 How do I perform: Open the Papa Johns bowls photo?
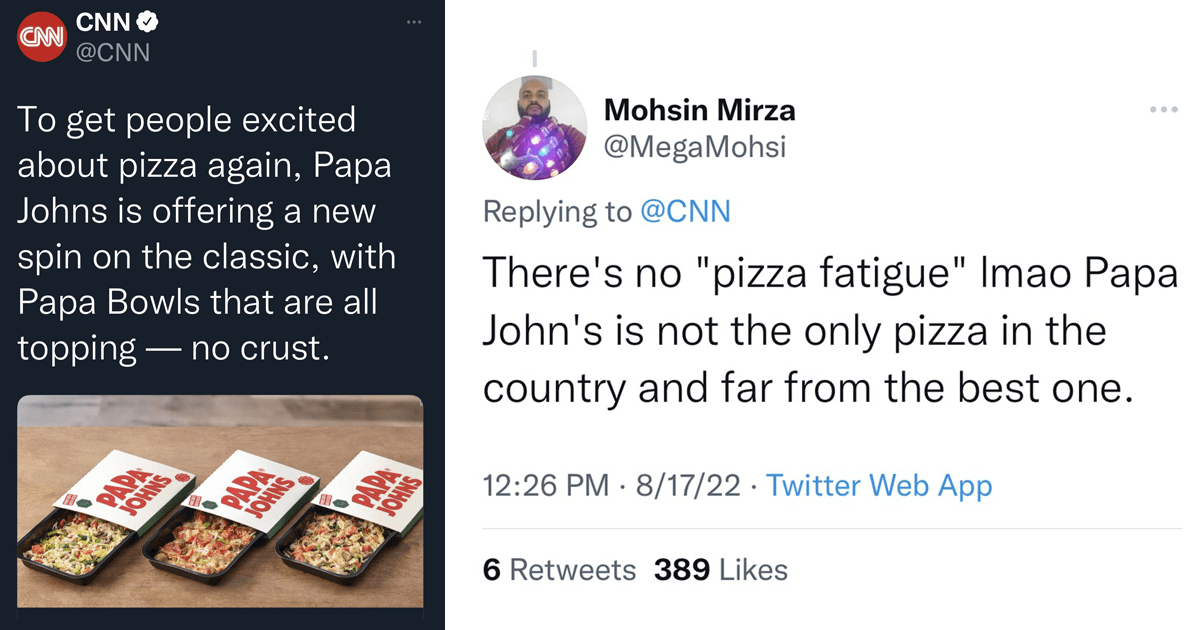(x=221, y=501)
